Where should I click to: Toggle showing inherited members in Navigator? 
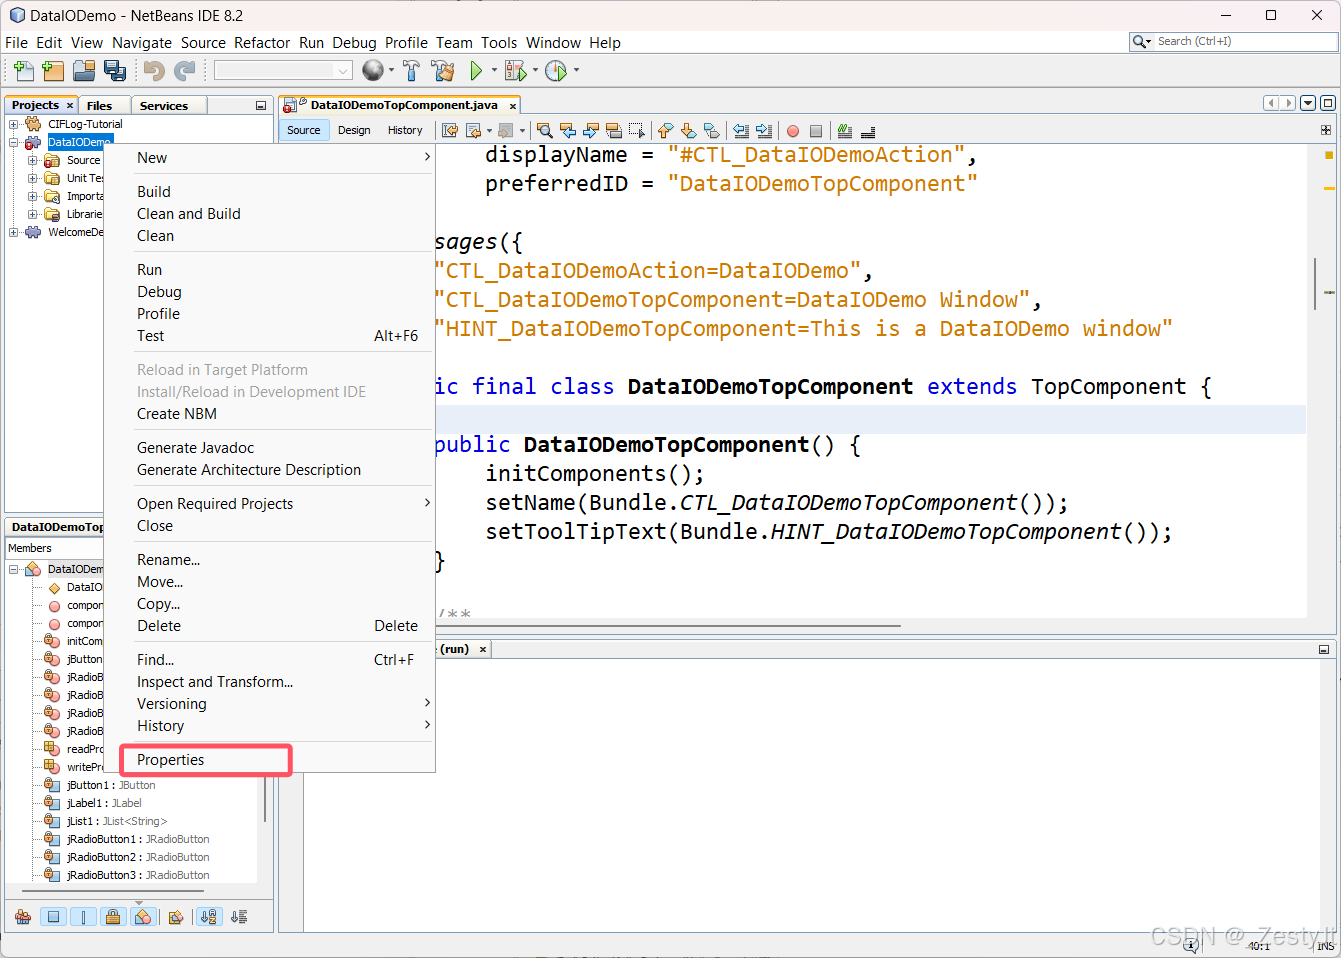click(22, 916)
